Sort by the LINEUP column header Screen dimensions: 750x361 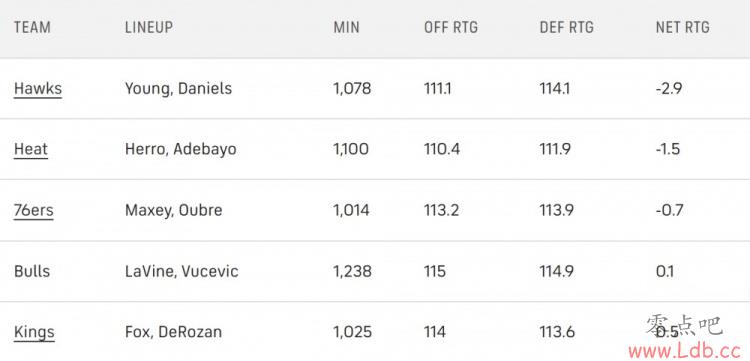tap(149, 27)
